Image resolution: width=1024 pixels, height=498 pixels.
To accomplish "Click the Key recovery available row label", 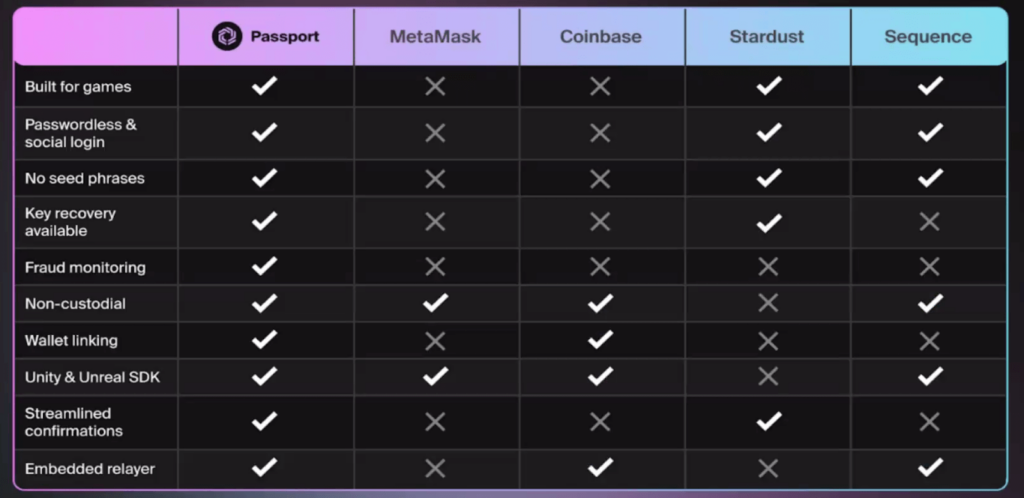I will click(x=70, y=222).
